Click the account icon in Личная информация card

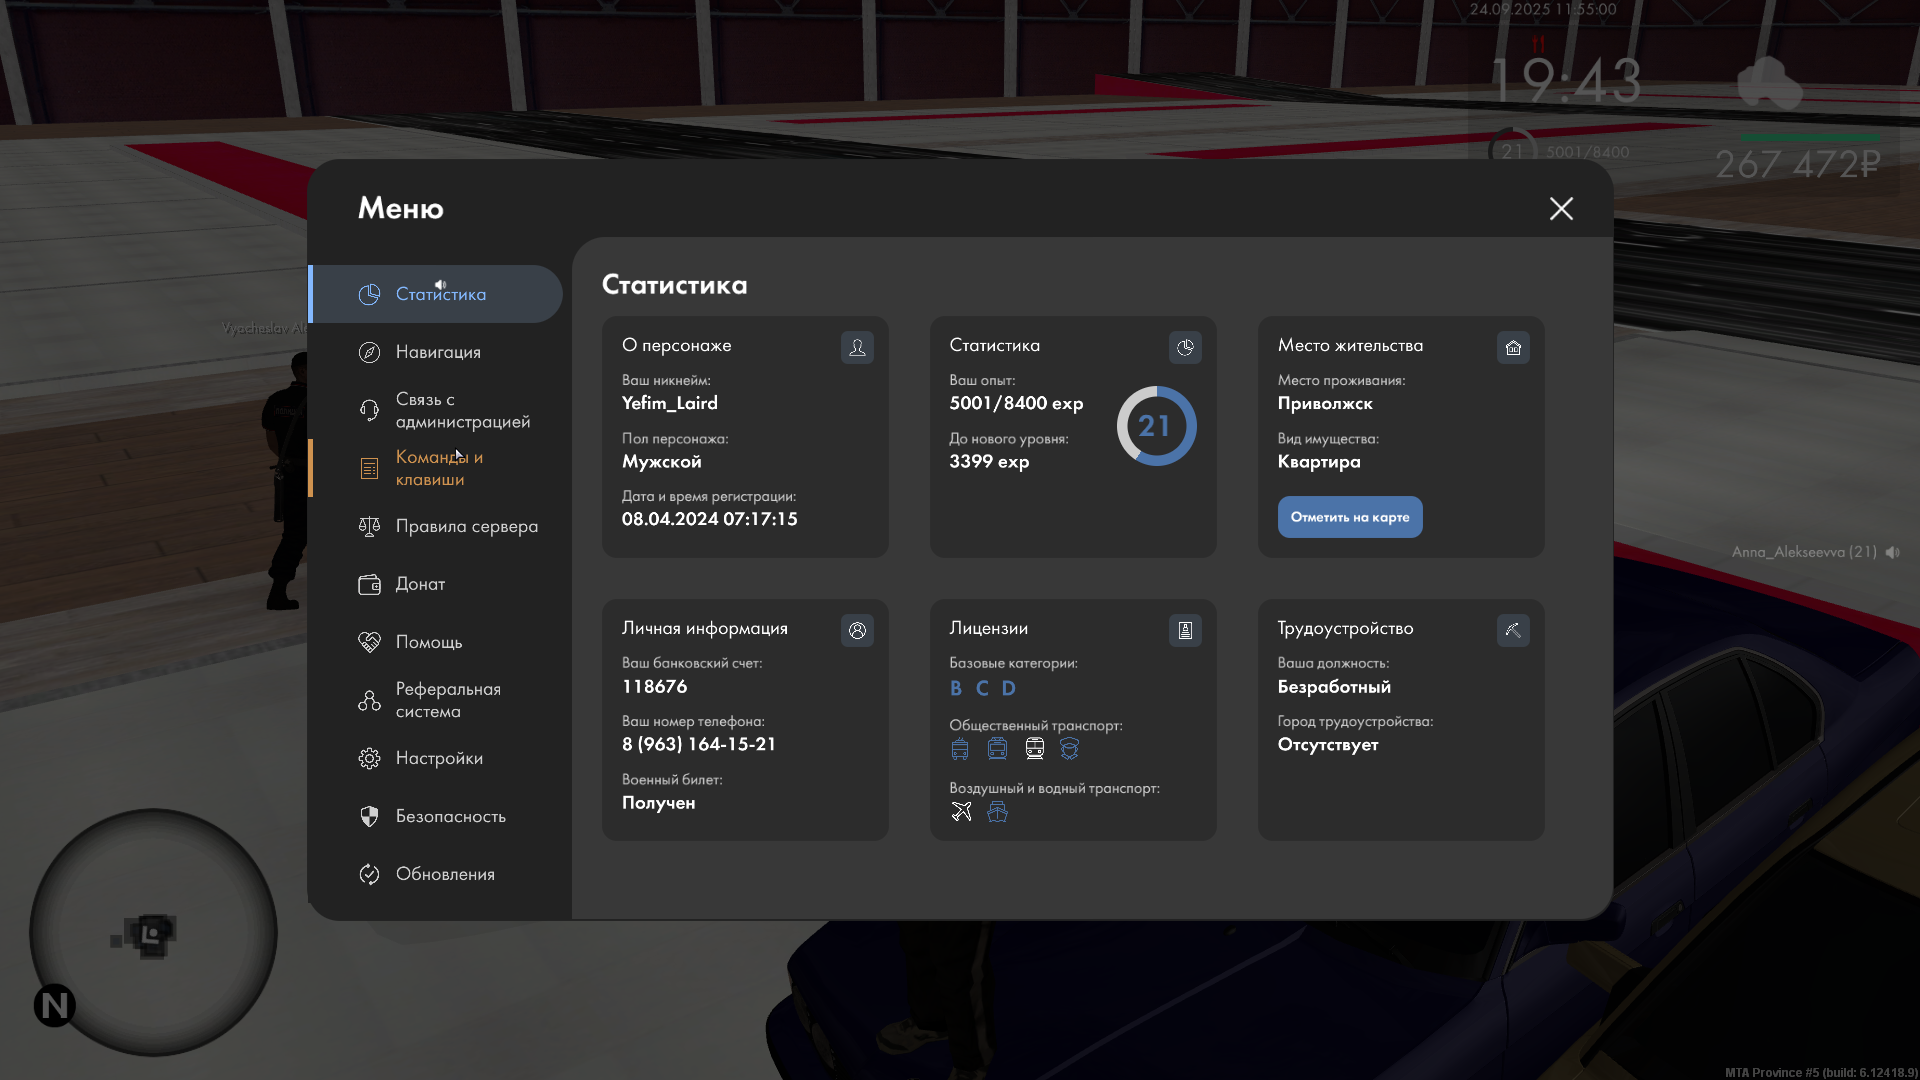(857, 630)
